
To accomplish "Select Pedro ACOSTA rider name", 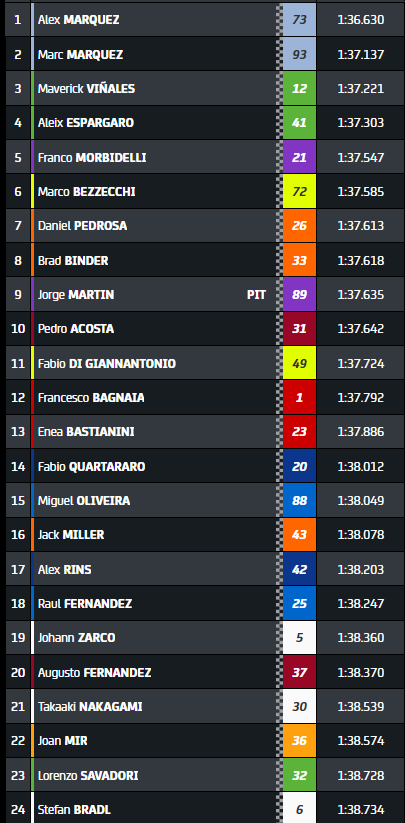I will [76, 329].
